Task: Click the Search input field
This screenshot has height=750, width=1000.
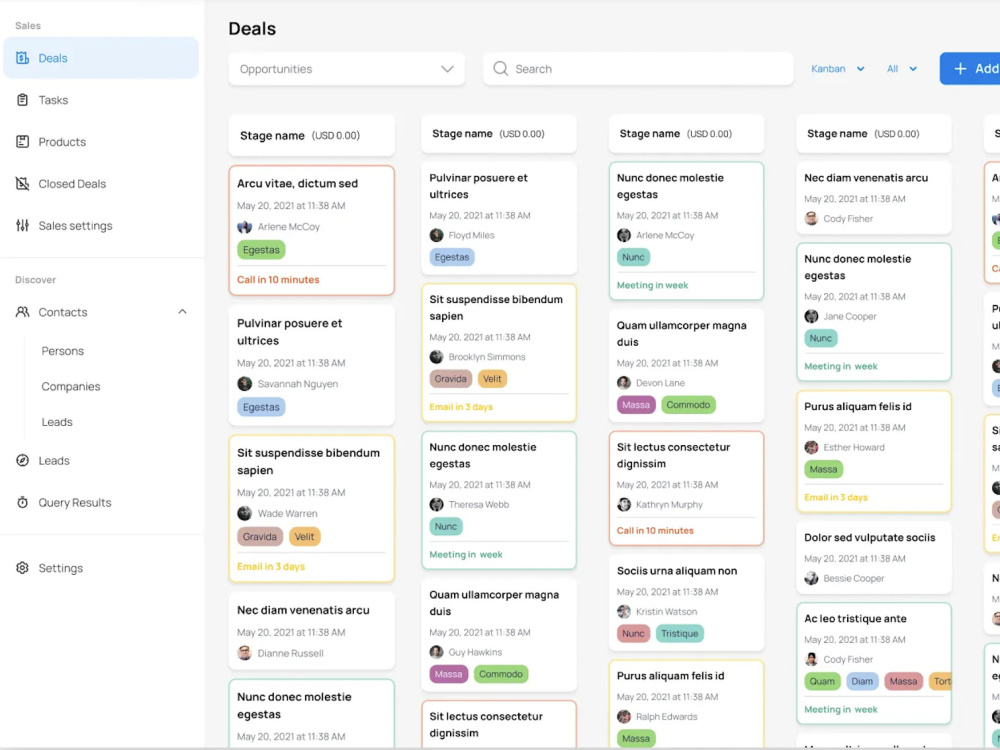Action: (x=638, y=69)
